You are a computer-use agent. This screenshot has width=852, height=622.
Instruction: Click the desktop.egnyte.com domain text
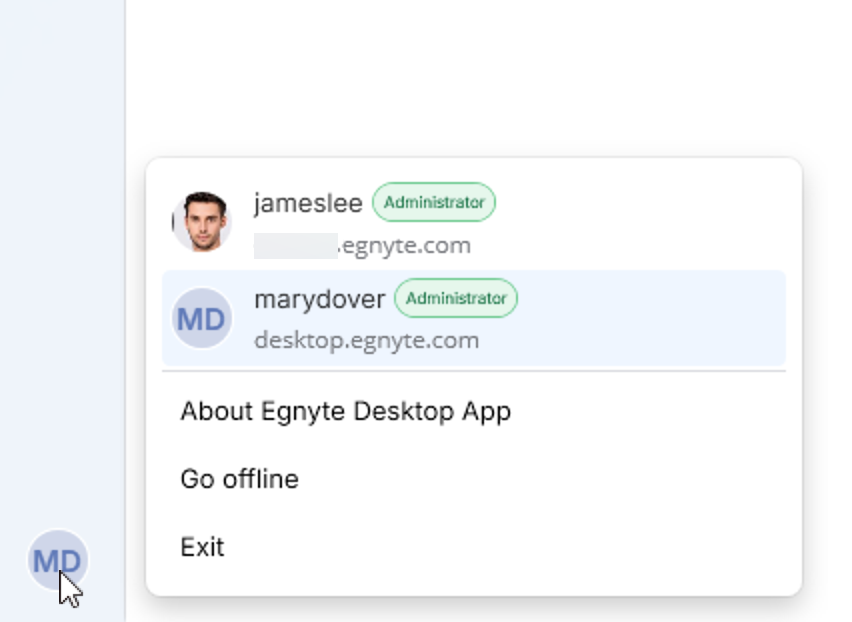367,341
